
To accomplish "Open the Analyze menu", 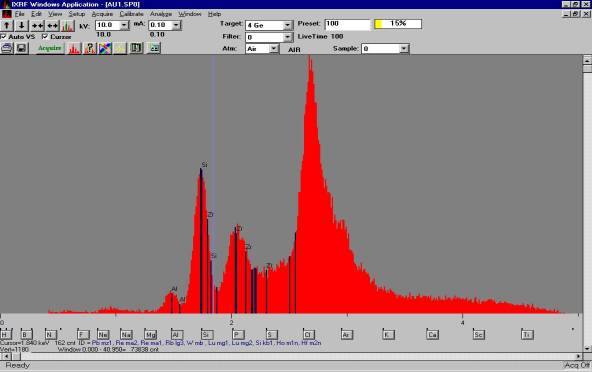I will point(161,14).
